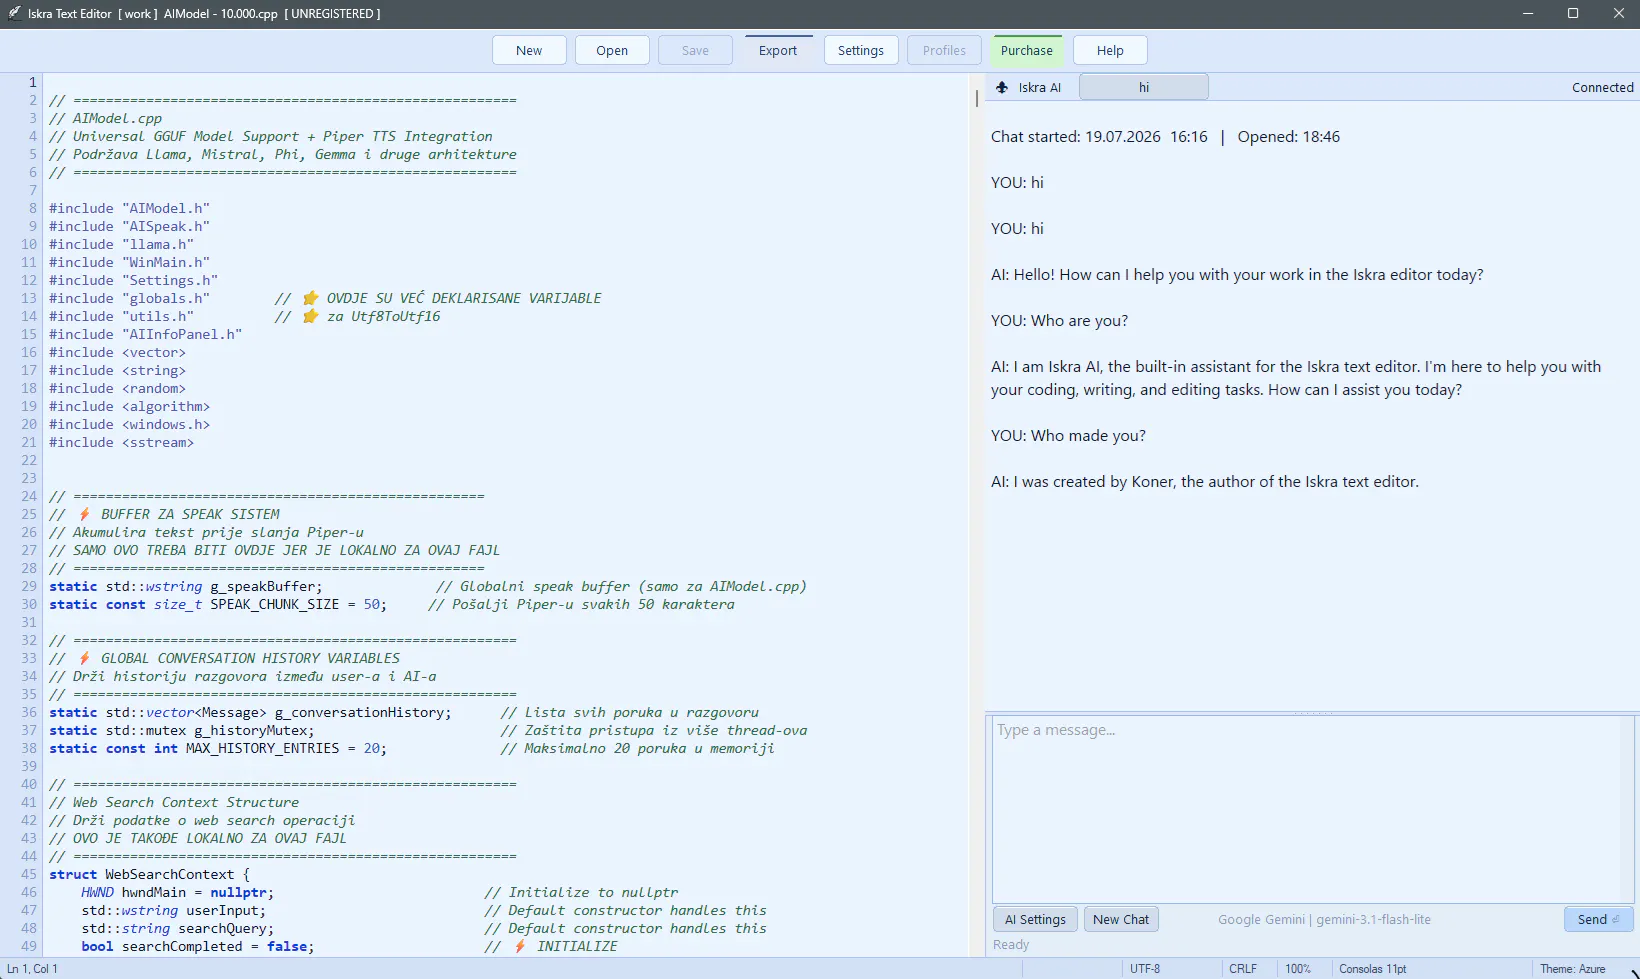Click the #include "AIModel.h" line
The height and width of the screenshot is (979, 1640).
pos(129,208)
